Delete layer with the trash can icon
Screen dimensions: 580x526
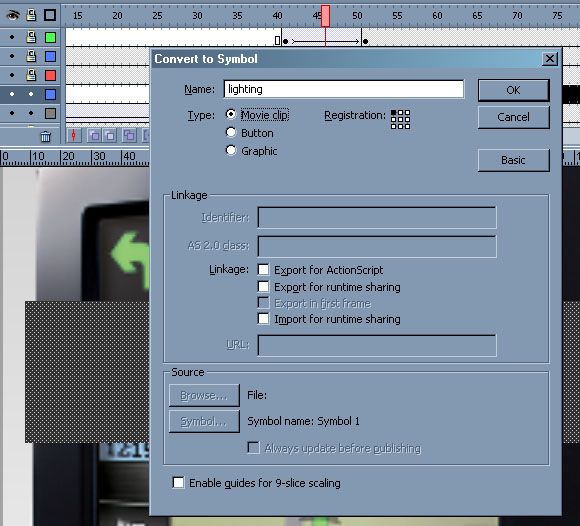tap(45, 137)
